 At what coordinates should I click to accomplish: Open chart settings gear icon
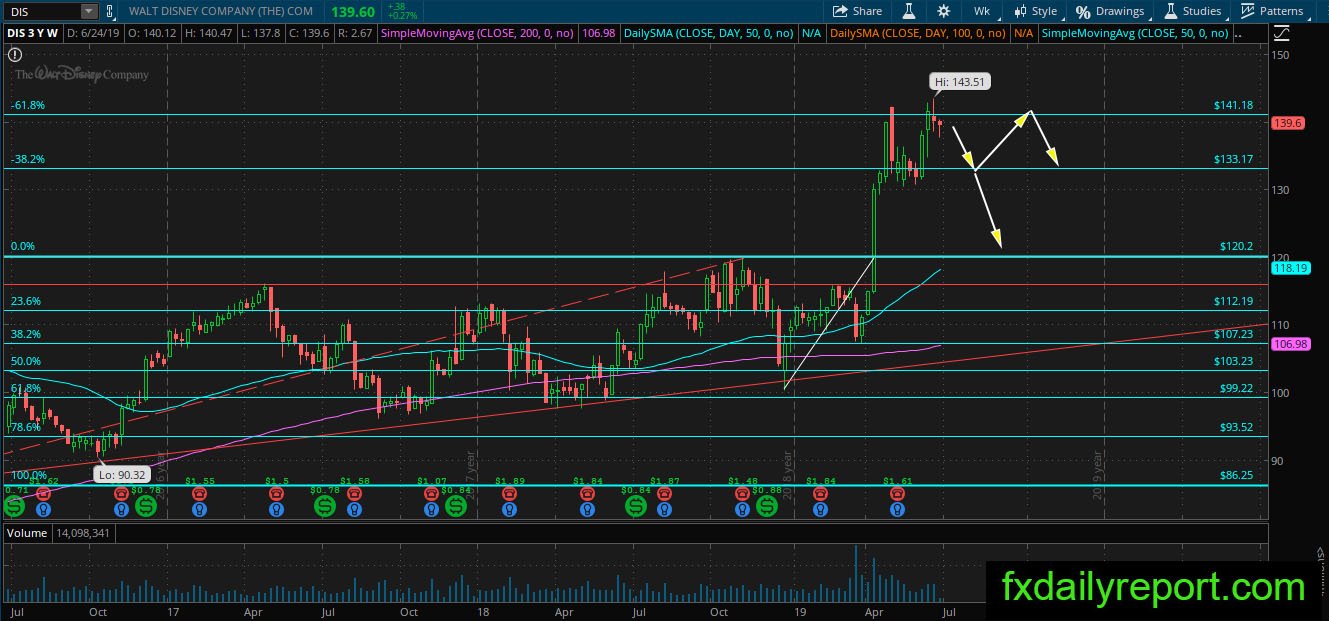(944, 11)
